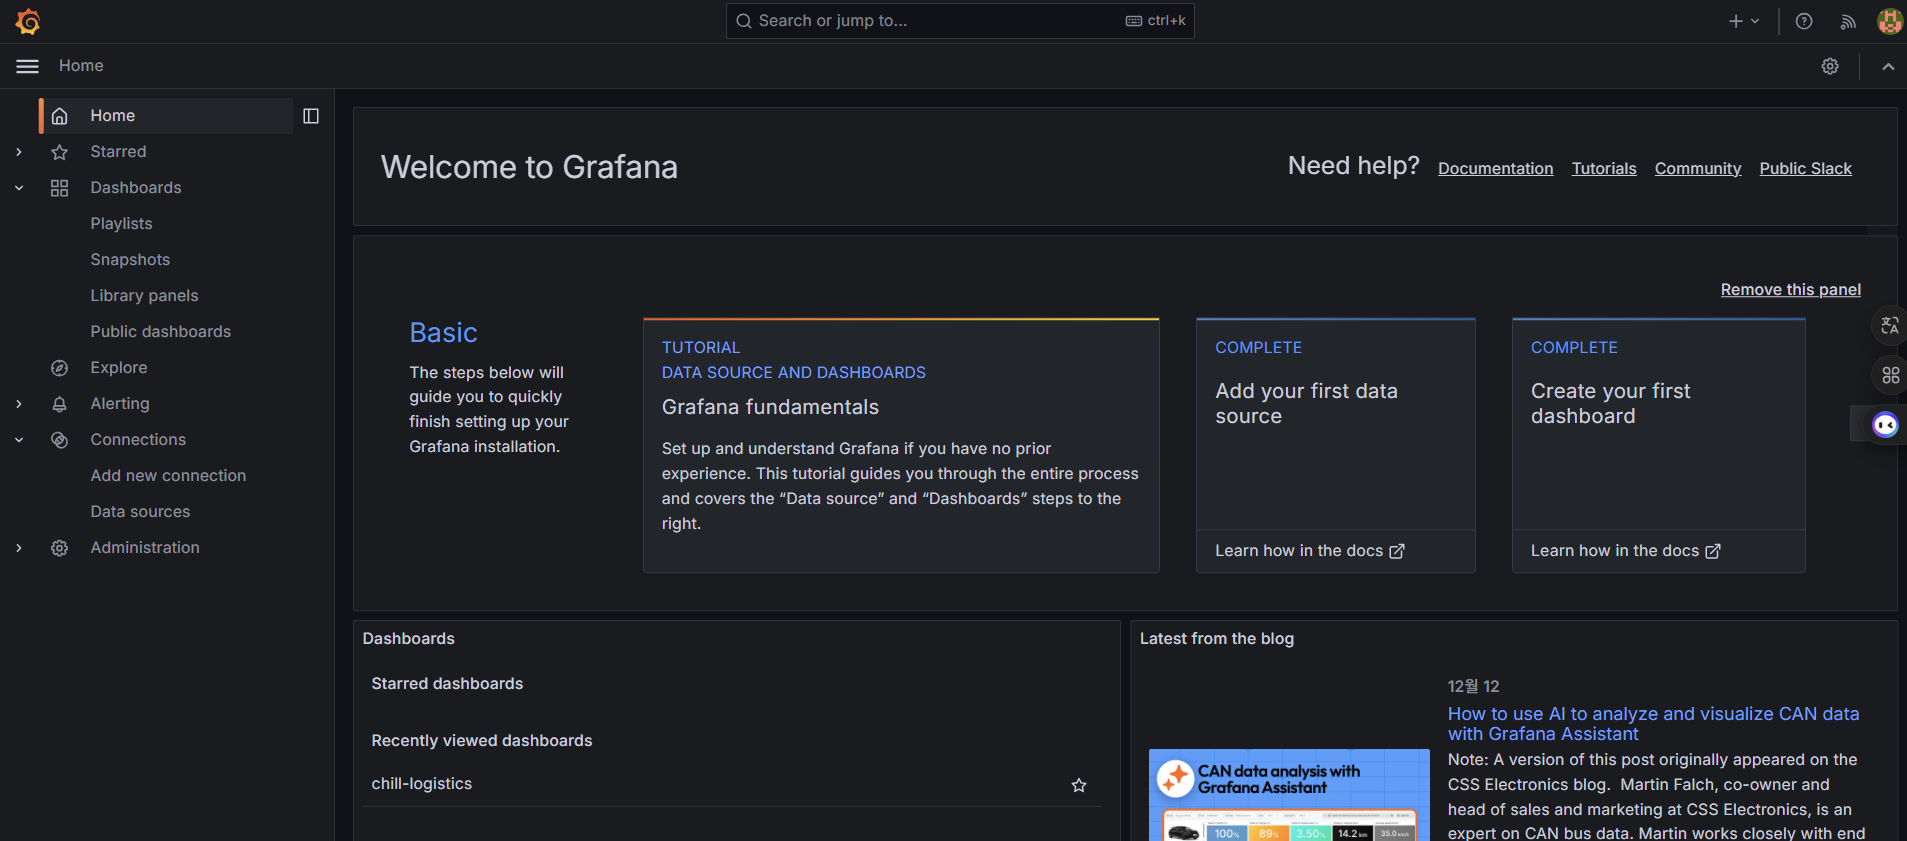1907x841 pixels.
Task: Click the CAN data analysis blog thumbnail
Action: pyautogui.click(x=1289, y=795)
